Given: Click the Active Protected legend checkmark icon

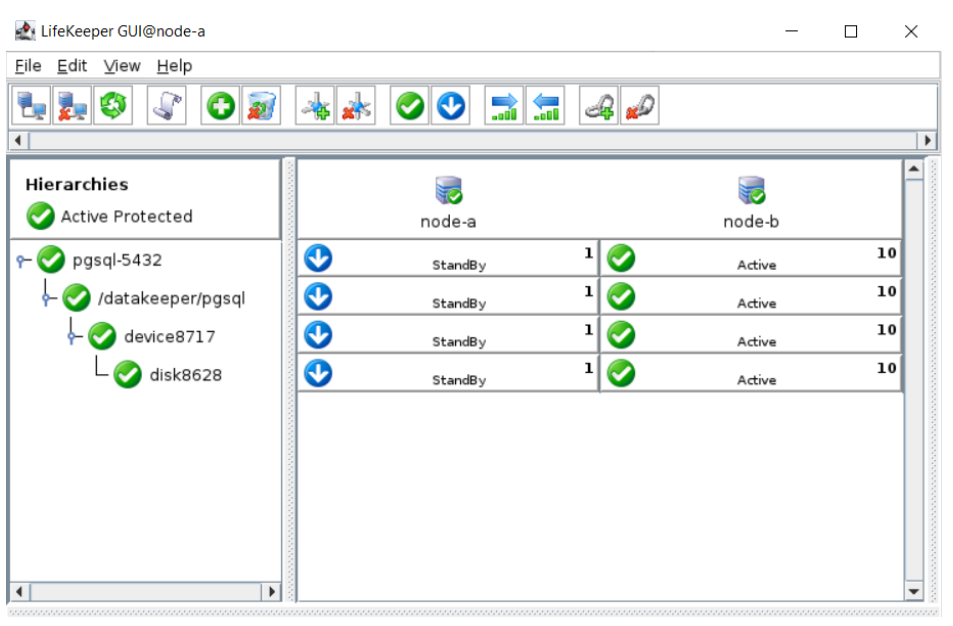Looking at the screenshot, I should coord(41,216).
